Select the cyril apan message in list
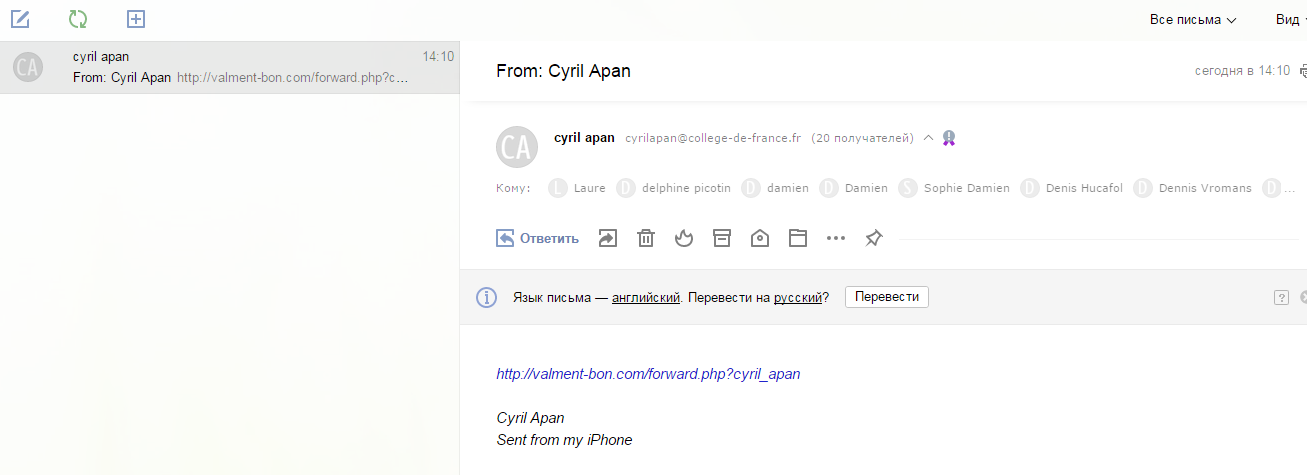Screen dimensions: 1307x475 230,67
